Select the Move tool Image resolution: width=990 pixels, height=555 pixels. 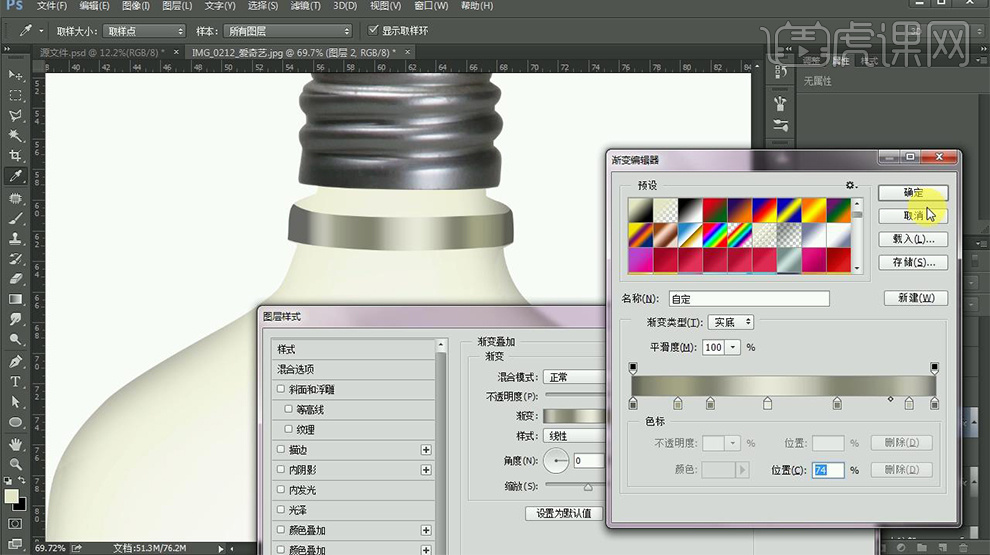point(15,75)
